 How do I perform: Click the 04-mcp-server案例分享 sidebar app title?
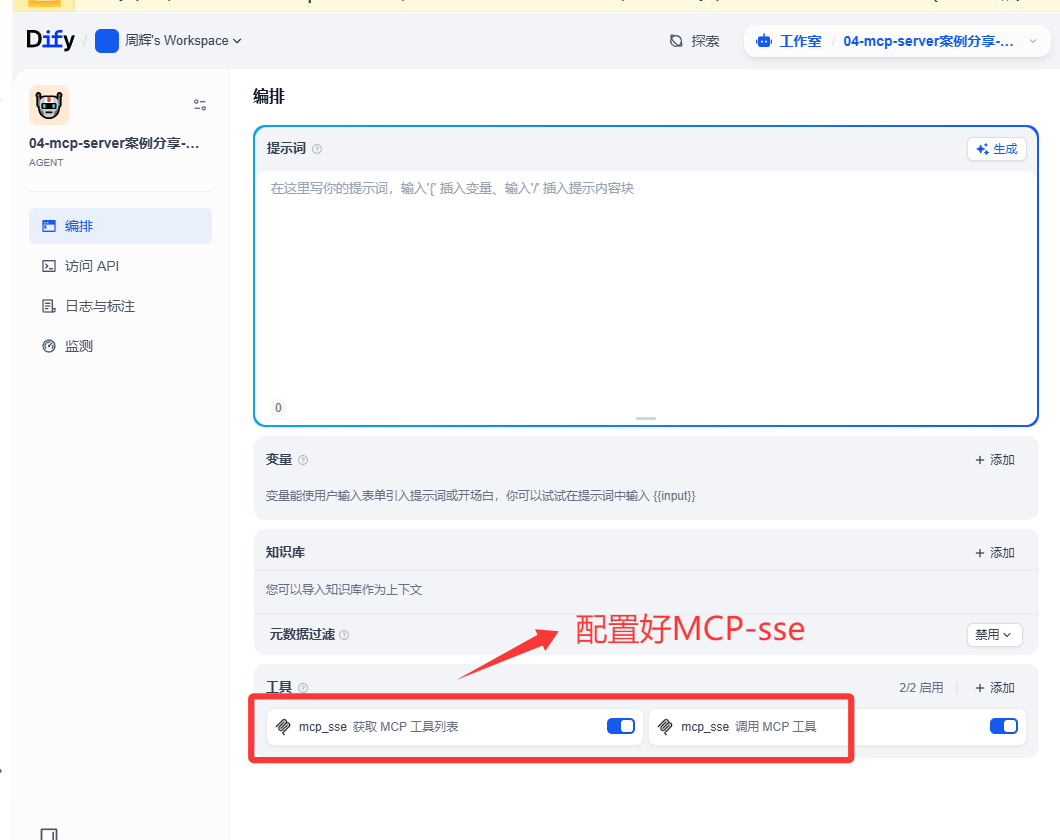(x=114, y=143)
